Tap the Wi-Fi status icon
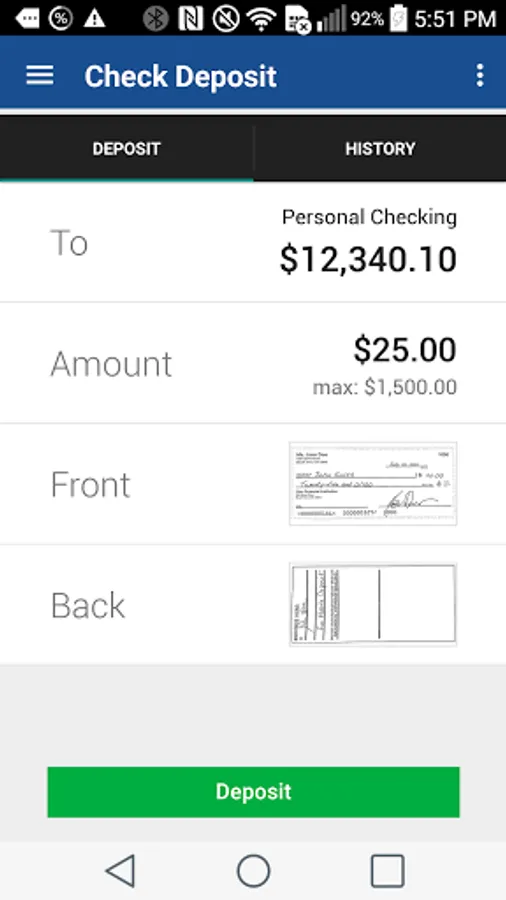 [261, 18]
